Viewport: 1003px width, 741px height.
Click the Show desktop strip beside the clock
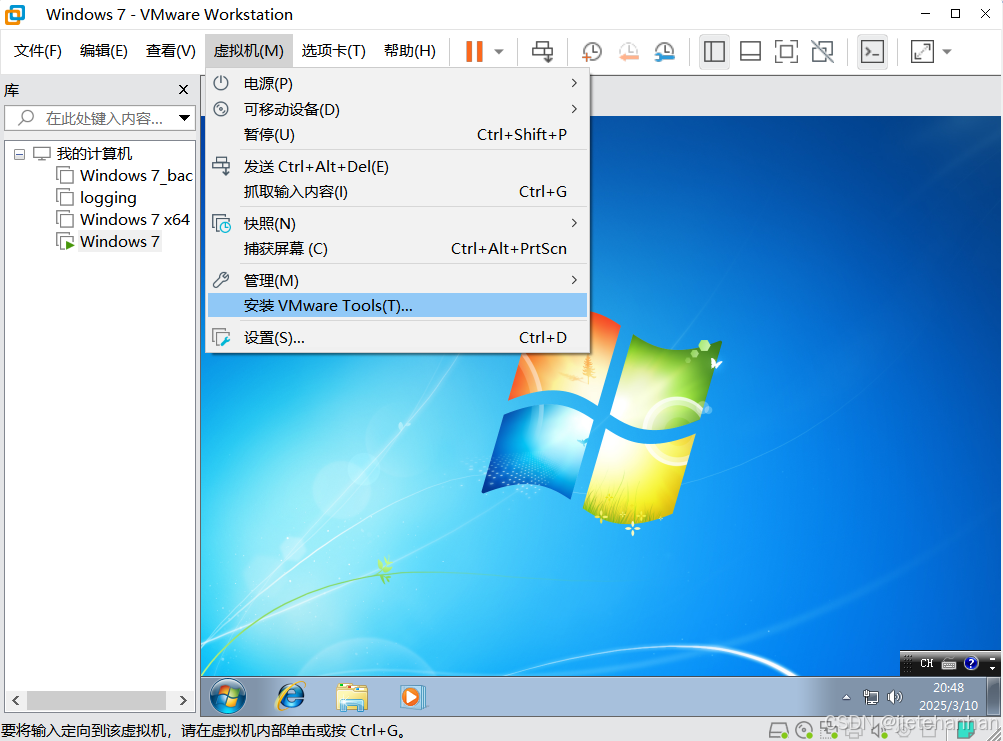coord(994,696)
